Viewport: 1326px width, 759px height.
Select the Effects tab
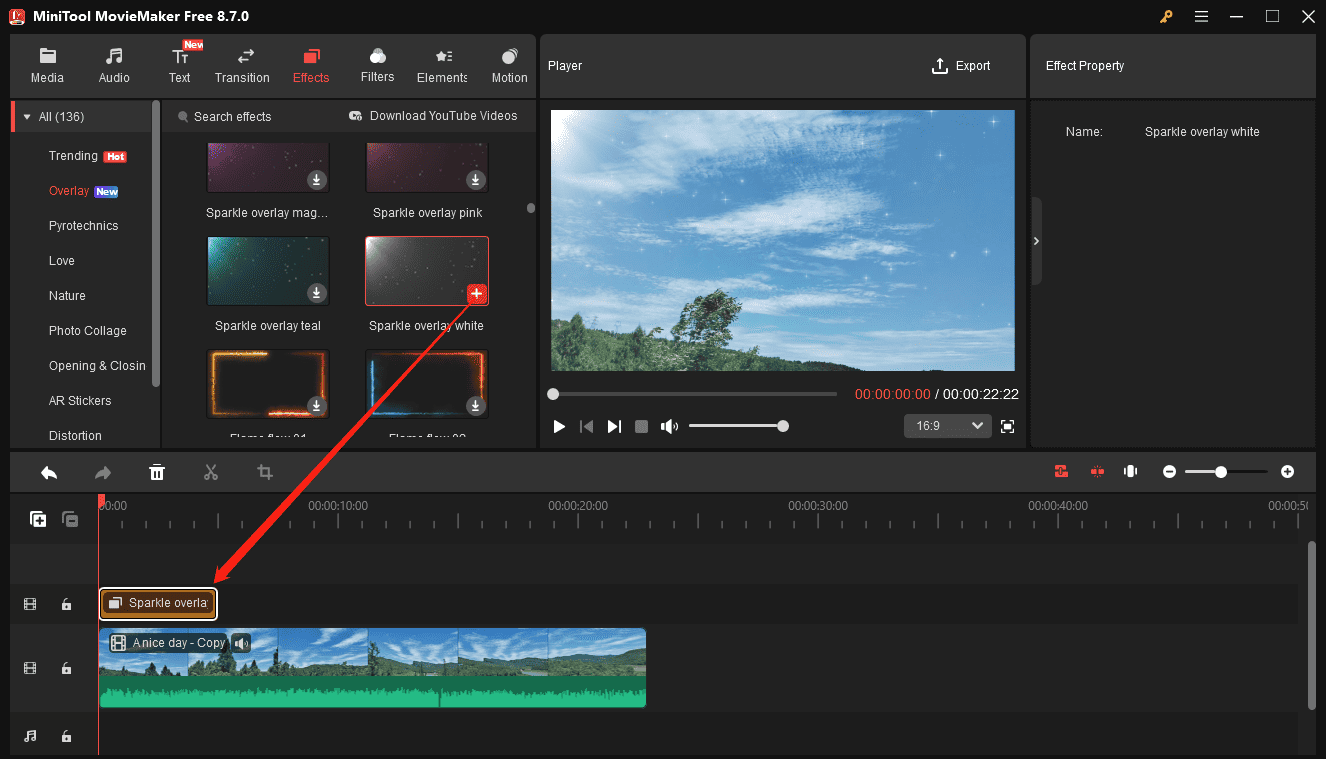(311, 66)
